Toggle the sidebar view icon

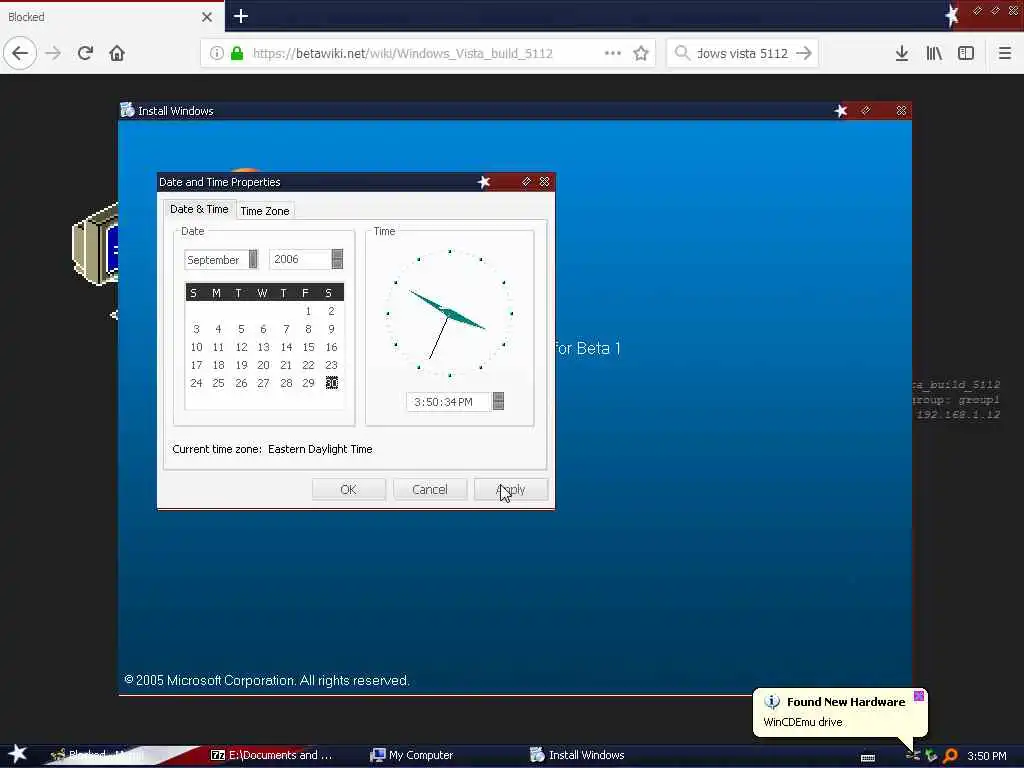pyautogui.click(x=966, y=53)
